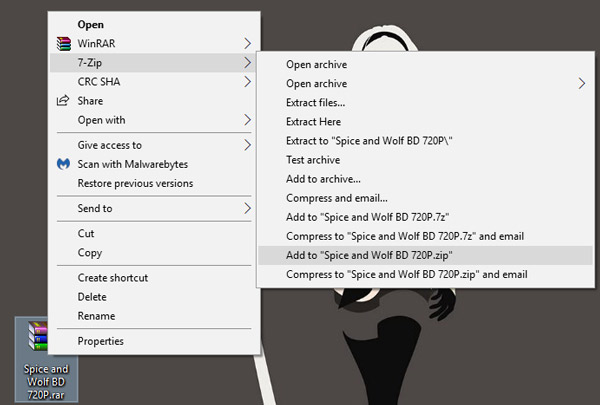Image resolution: width=600 pixels, height=405 pixels.
Task: Choose Rename from context menu
Action: coord(155,316)
